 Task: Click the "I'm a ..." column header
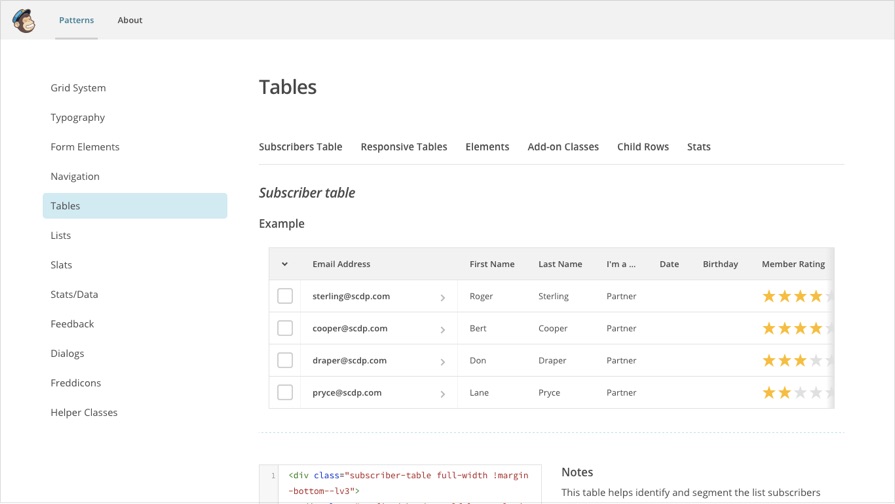[x=621, y=264]
